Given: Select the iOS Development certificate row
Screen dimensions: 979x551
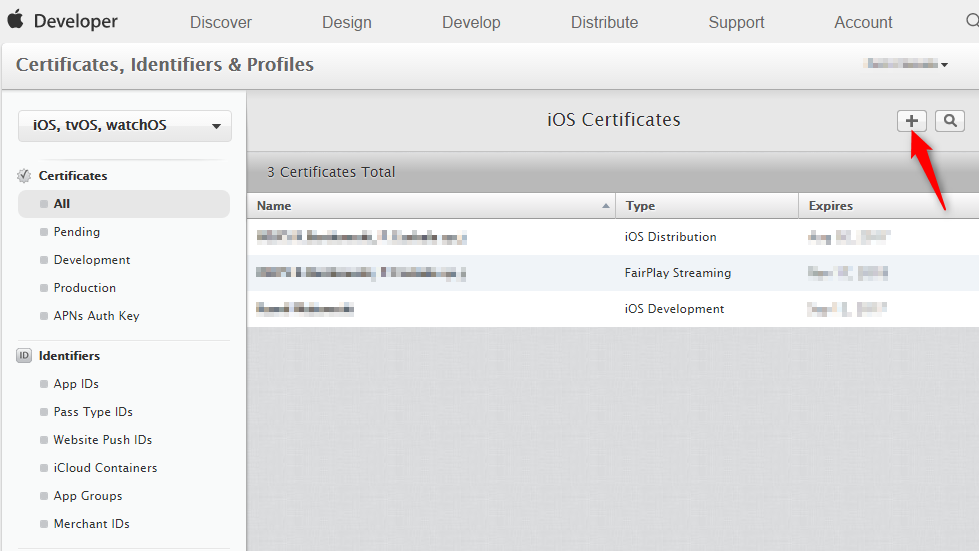Looking at the screenshot, I should [613, 309].
